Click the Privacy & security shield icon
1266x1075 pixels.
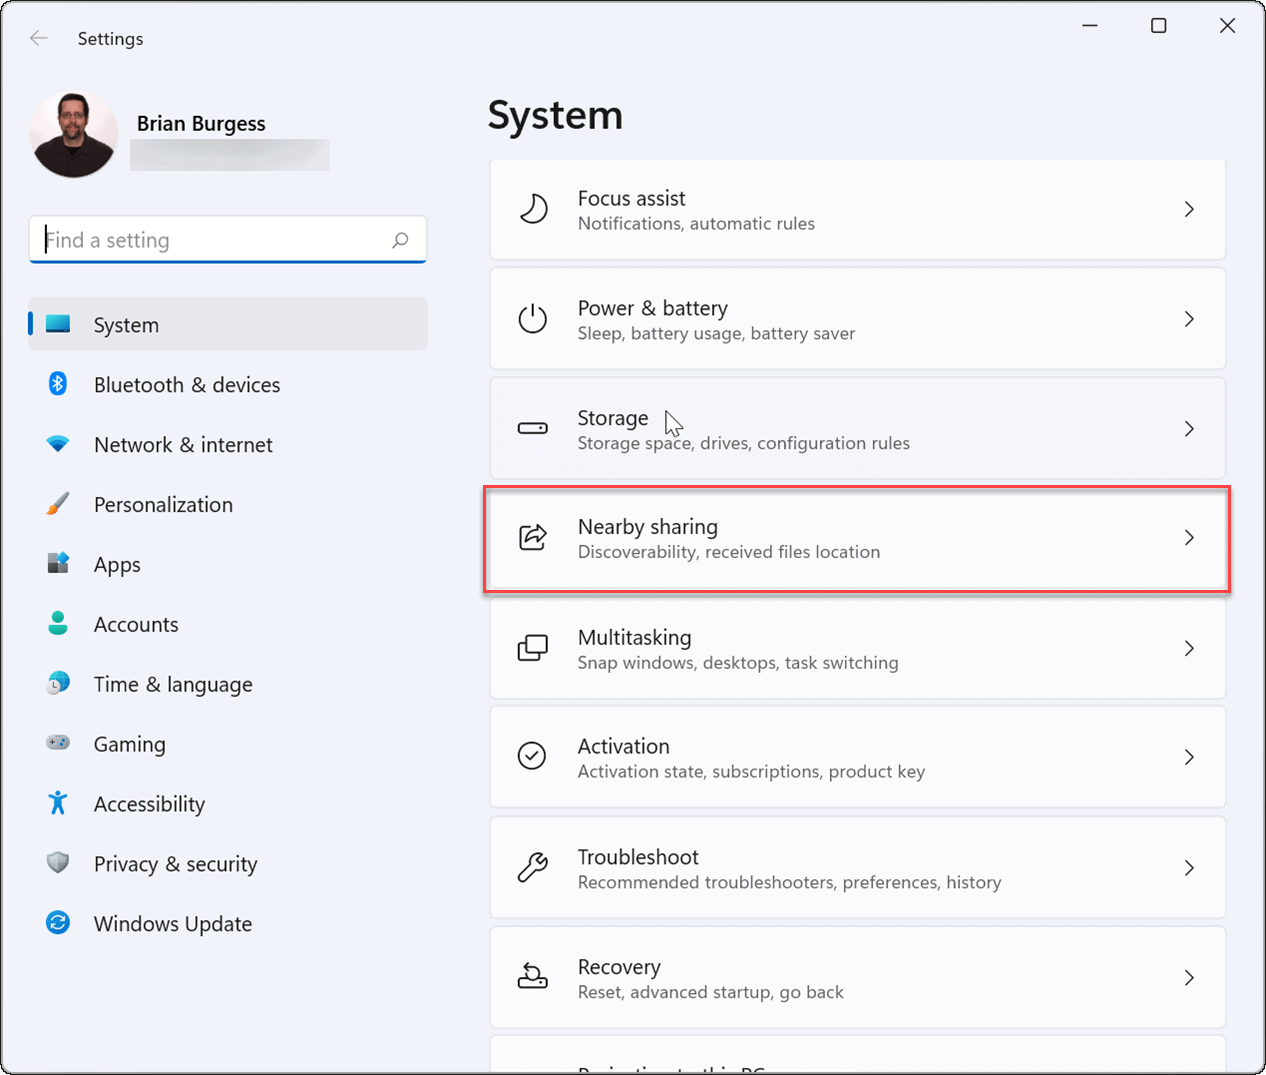tap(58, 863)
